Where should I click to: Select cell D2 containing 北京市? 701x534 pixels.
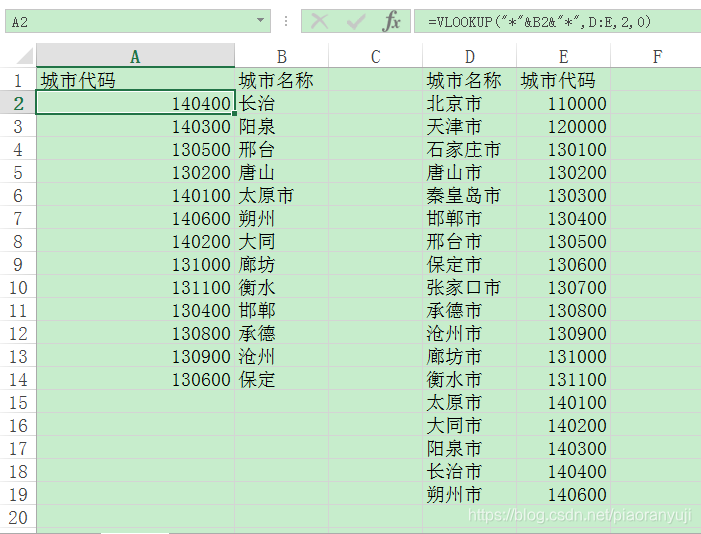pos(469,103)
